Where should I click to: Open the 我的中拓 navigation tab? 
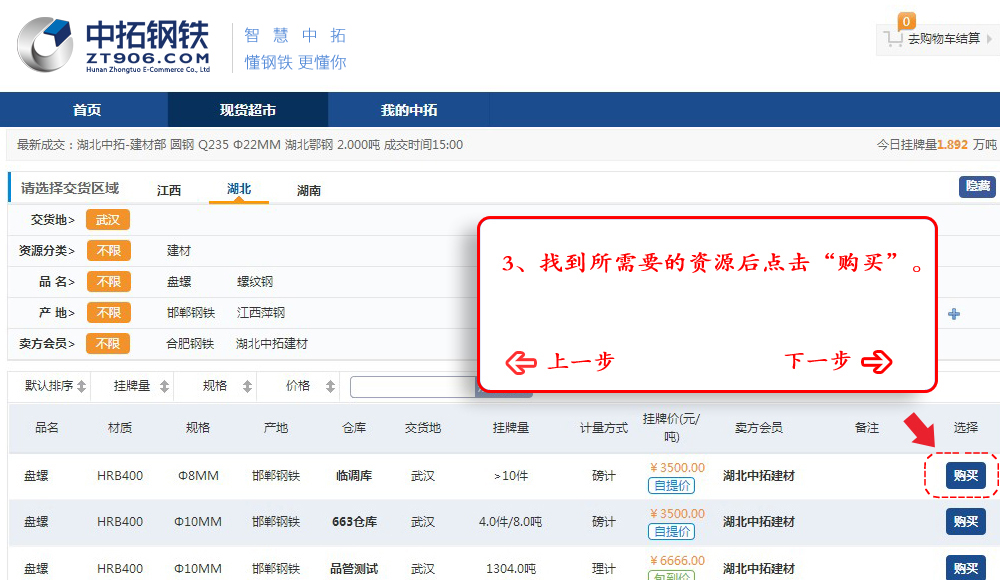(409, 110)
